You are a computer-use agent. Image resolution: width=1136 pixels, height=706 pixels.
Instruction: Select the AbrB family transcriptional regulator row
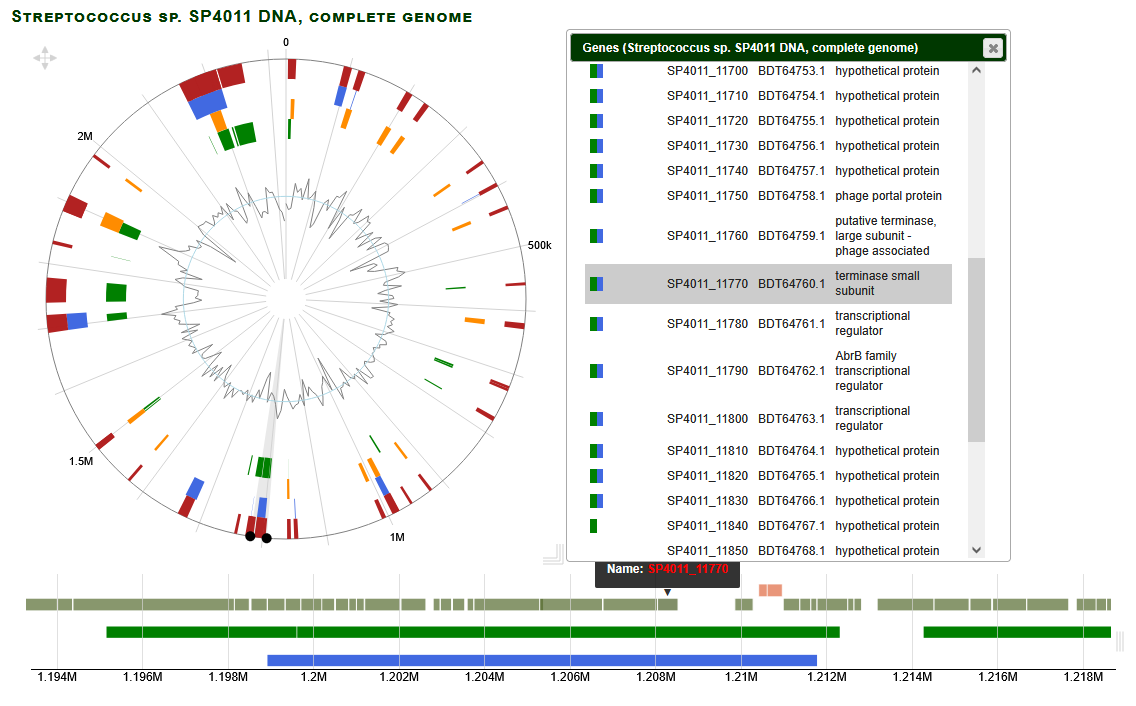[x=768, y=371]
